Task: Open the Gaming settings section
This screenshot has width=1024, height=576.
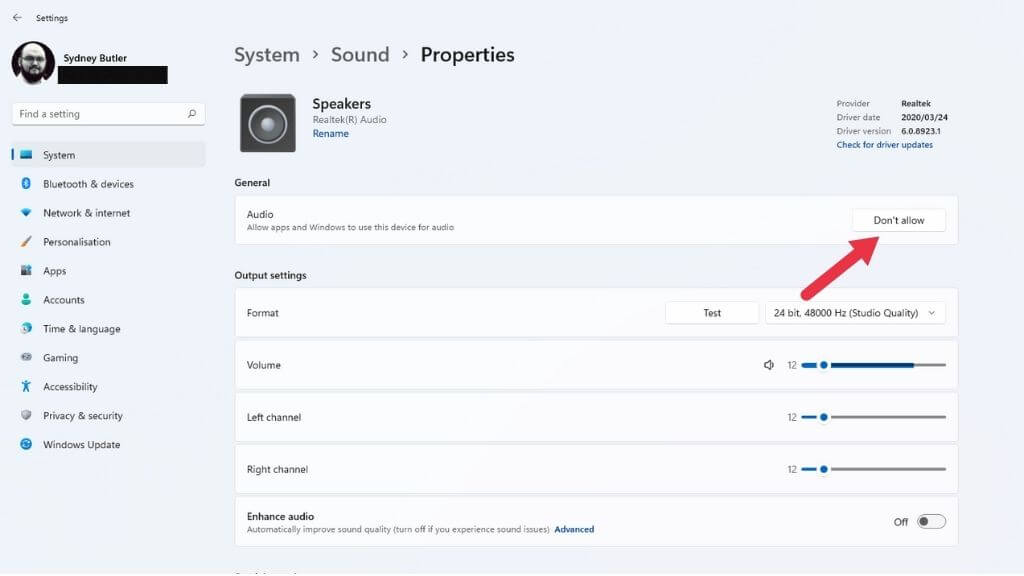Action: [60, 358]
